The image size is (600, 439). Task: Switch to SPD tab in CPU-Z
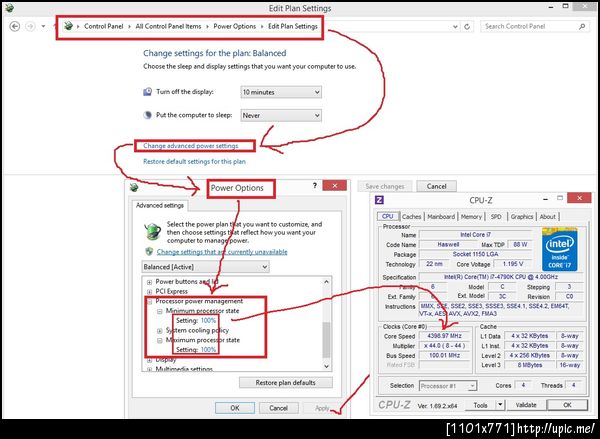(496, 217)
